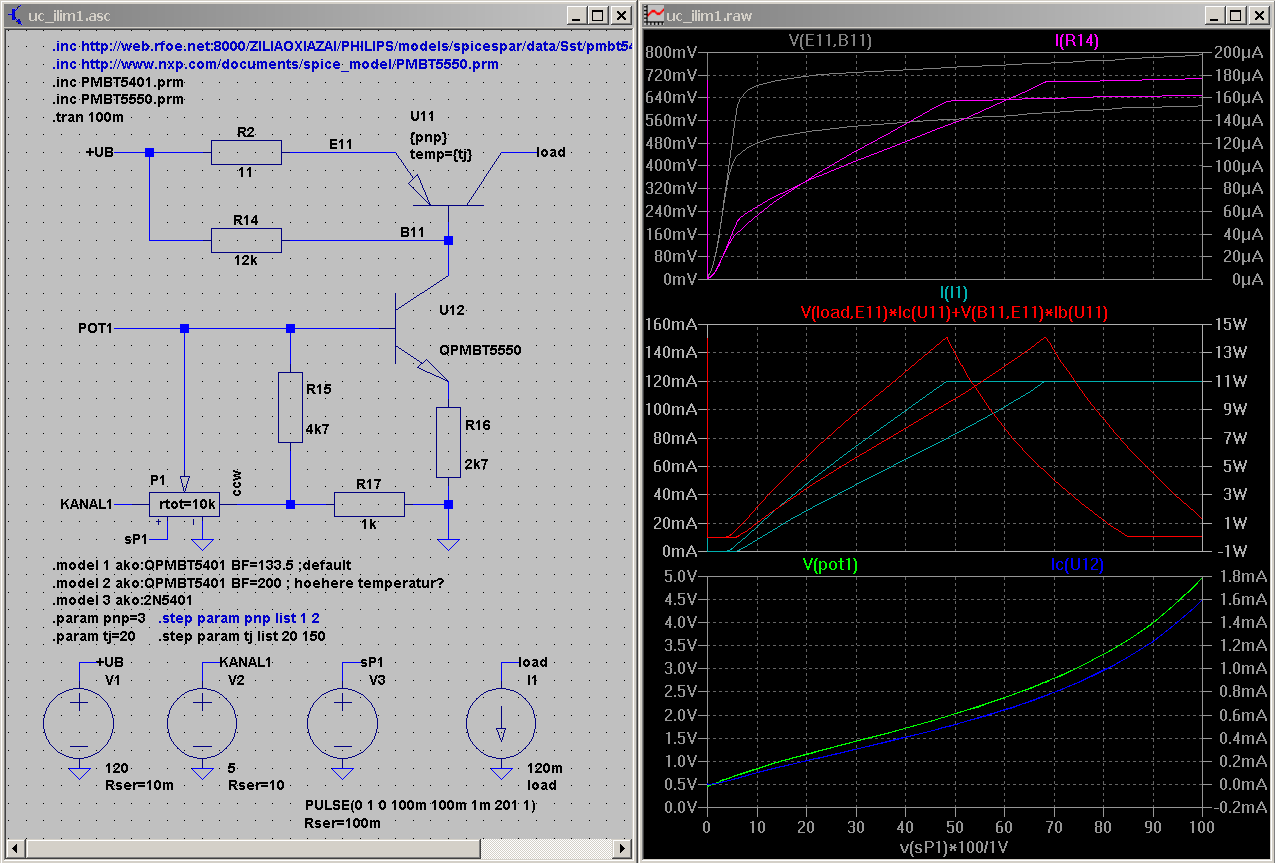The width and height of the screenshot is (1275, 863).
Task: Click the .param pnp=3 directive
Action: pos(98,619)
